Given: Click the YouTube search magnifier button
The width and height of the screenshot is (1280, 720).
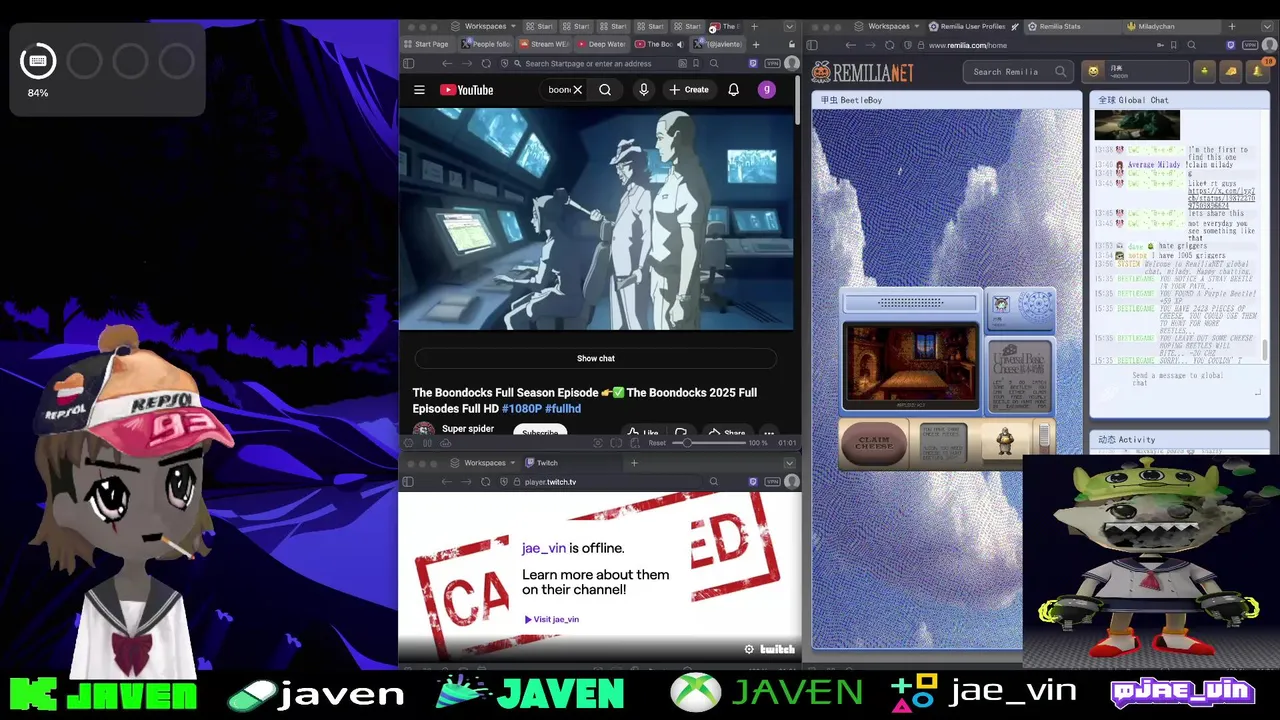Looking at the screenshot, I should click(x=605, y=90).
